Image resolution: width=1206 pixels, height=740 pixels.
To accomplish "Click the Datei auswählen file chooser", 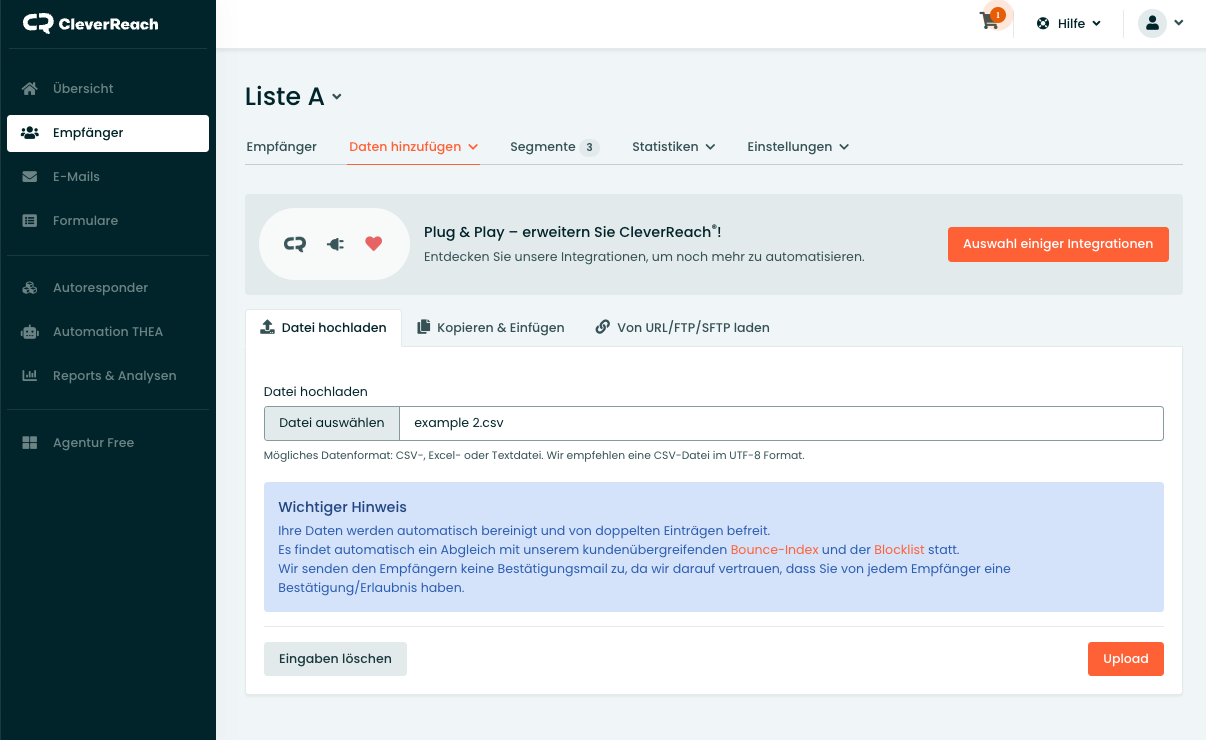I will click(x=331, y=423).
